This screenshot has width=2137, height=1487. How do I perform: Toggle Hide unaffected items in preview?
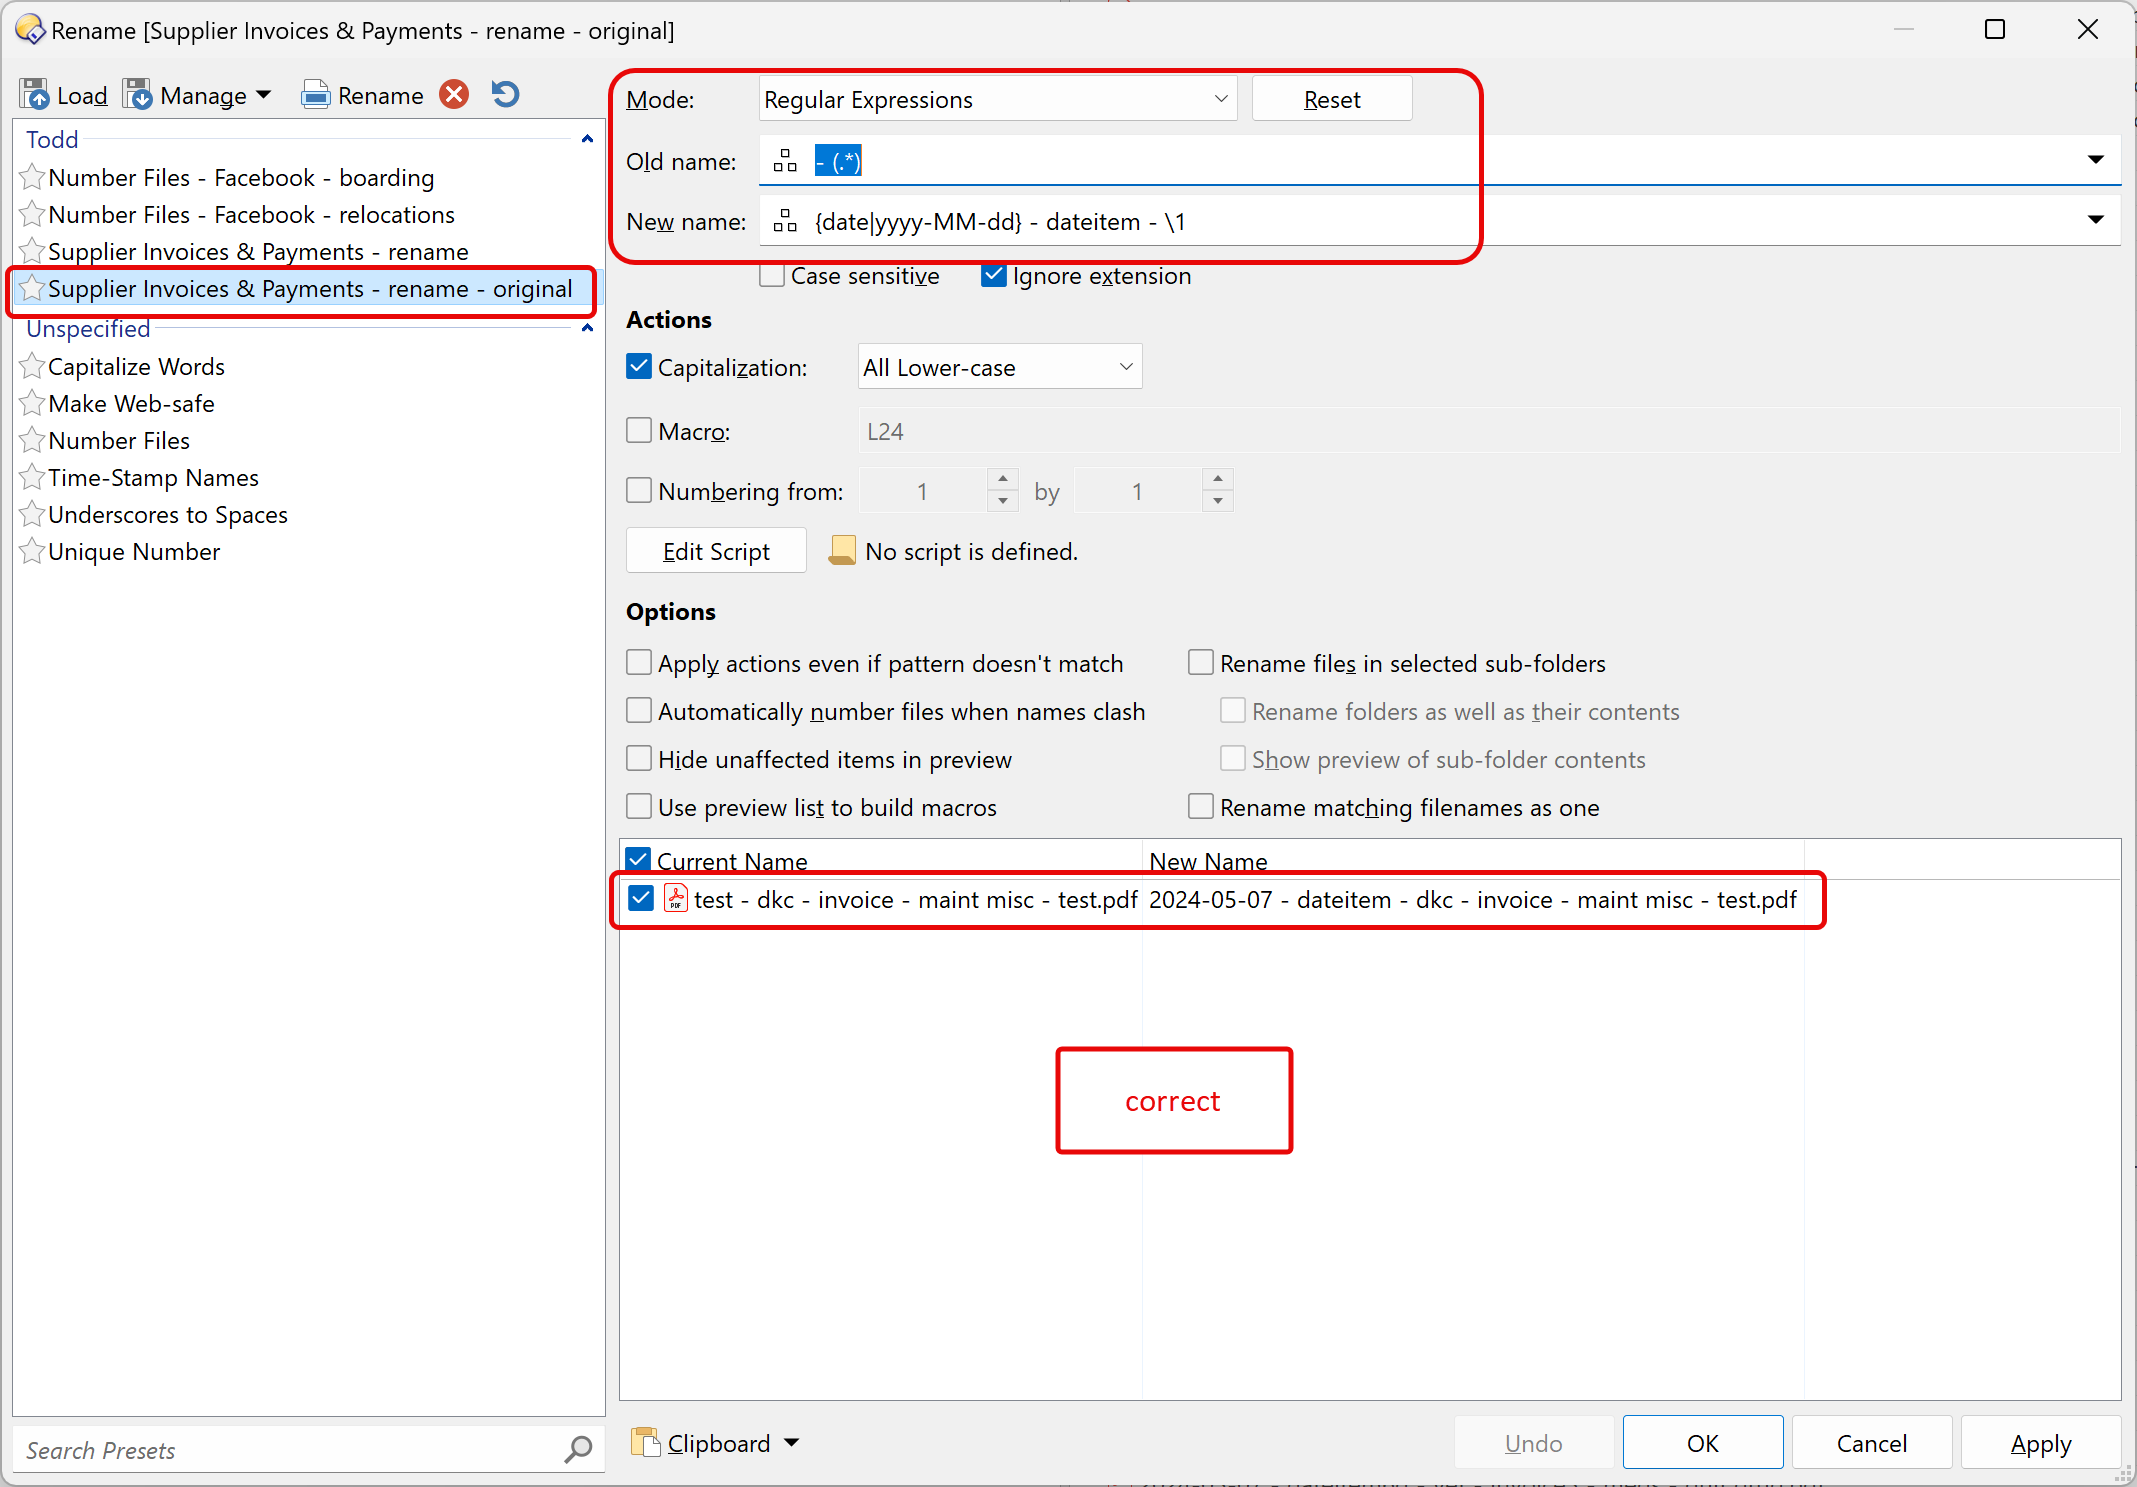[x=639, y=759]
